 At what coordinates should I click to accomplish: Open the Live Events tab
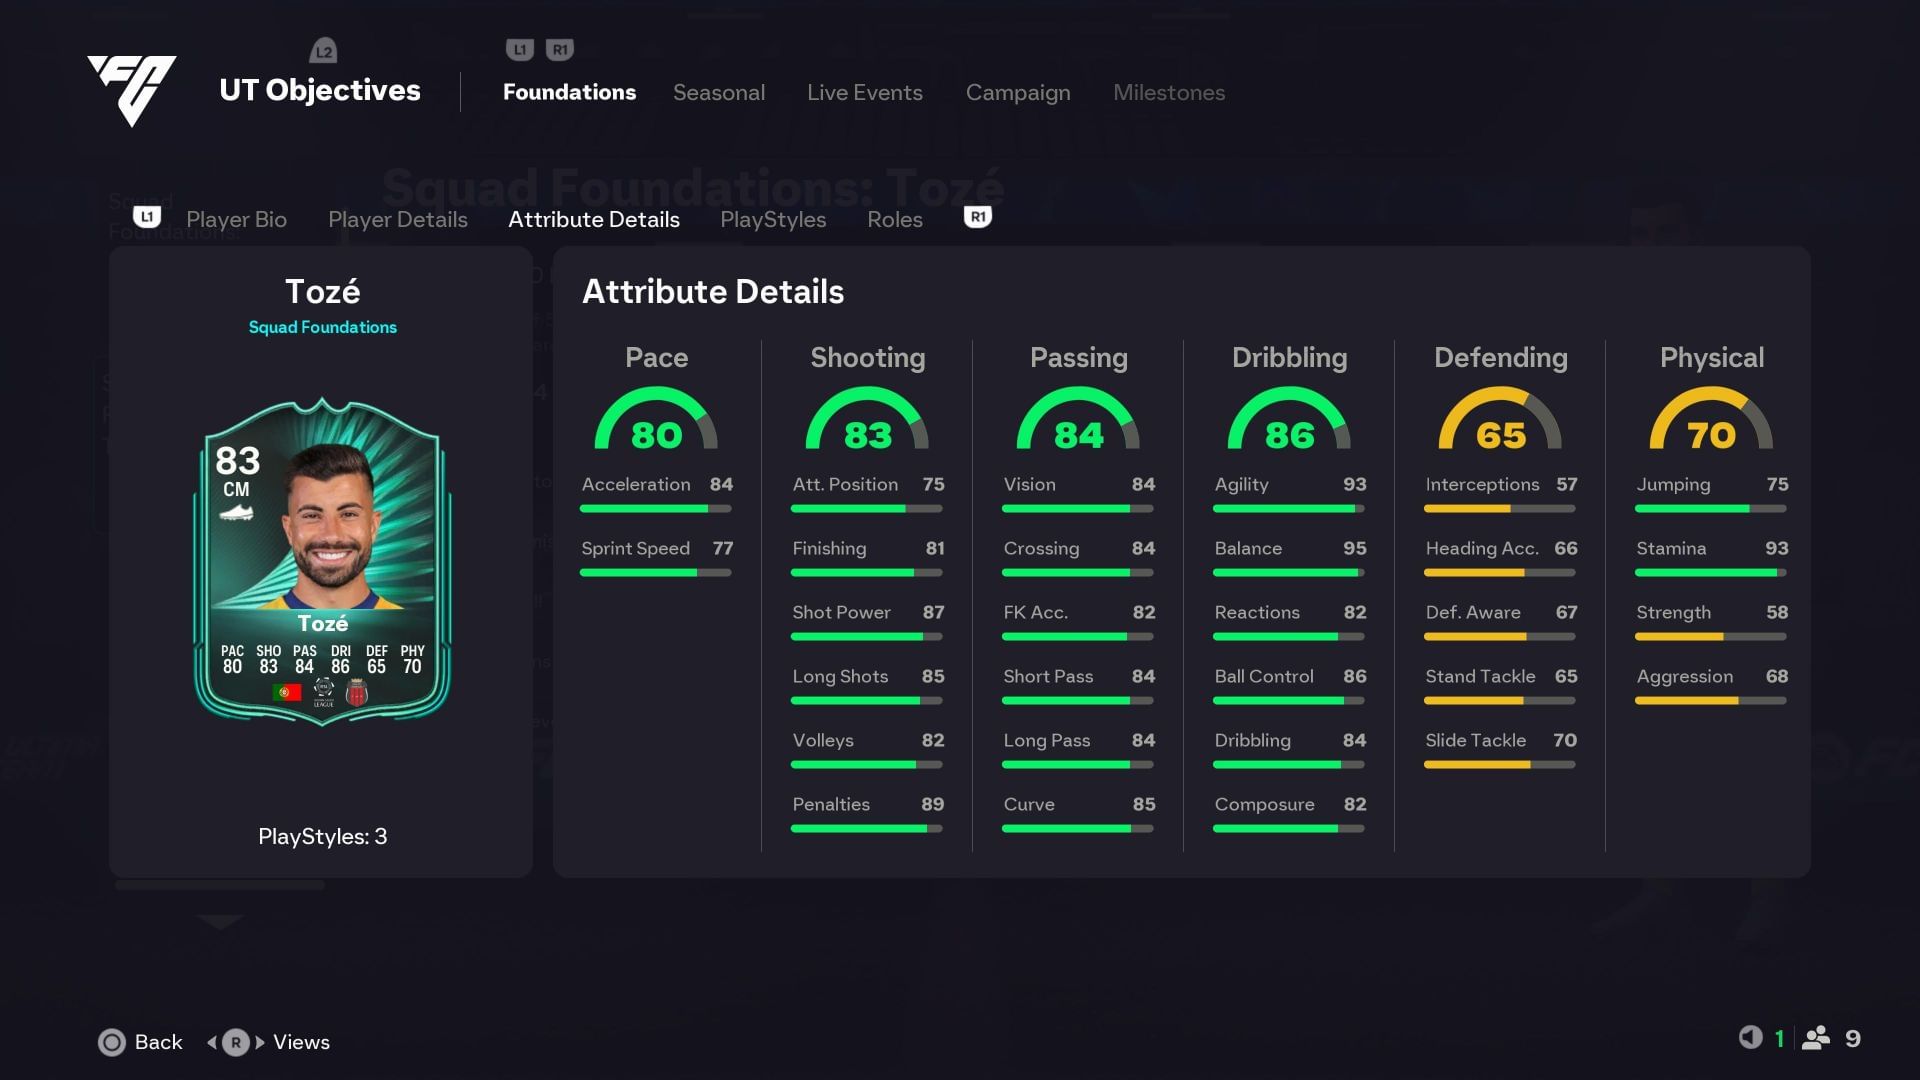[x=864, y=92]
